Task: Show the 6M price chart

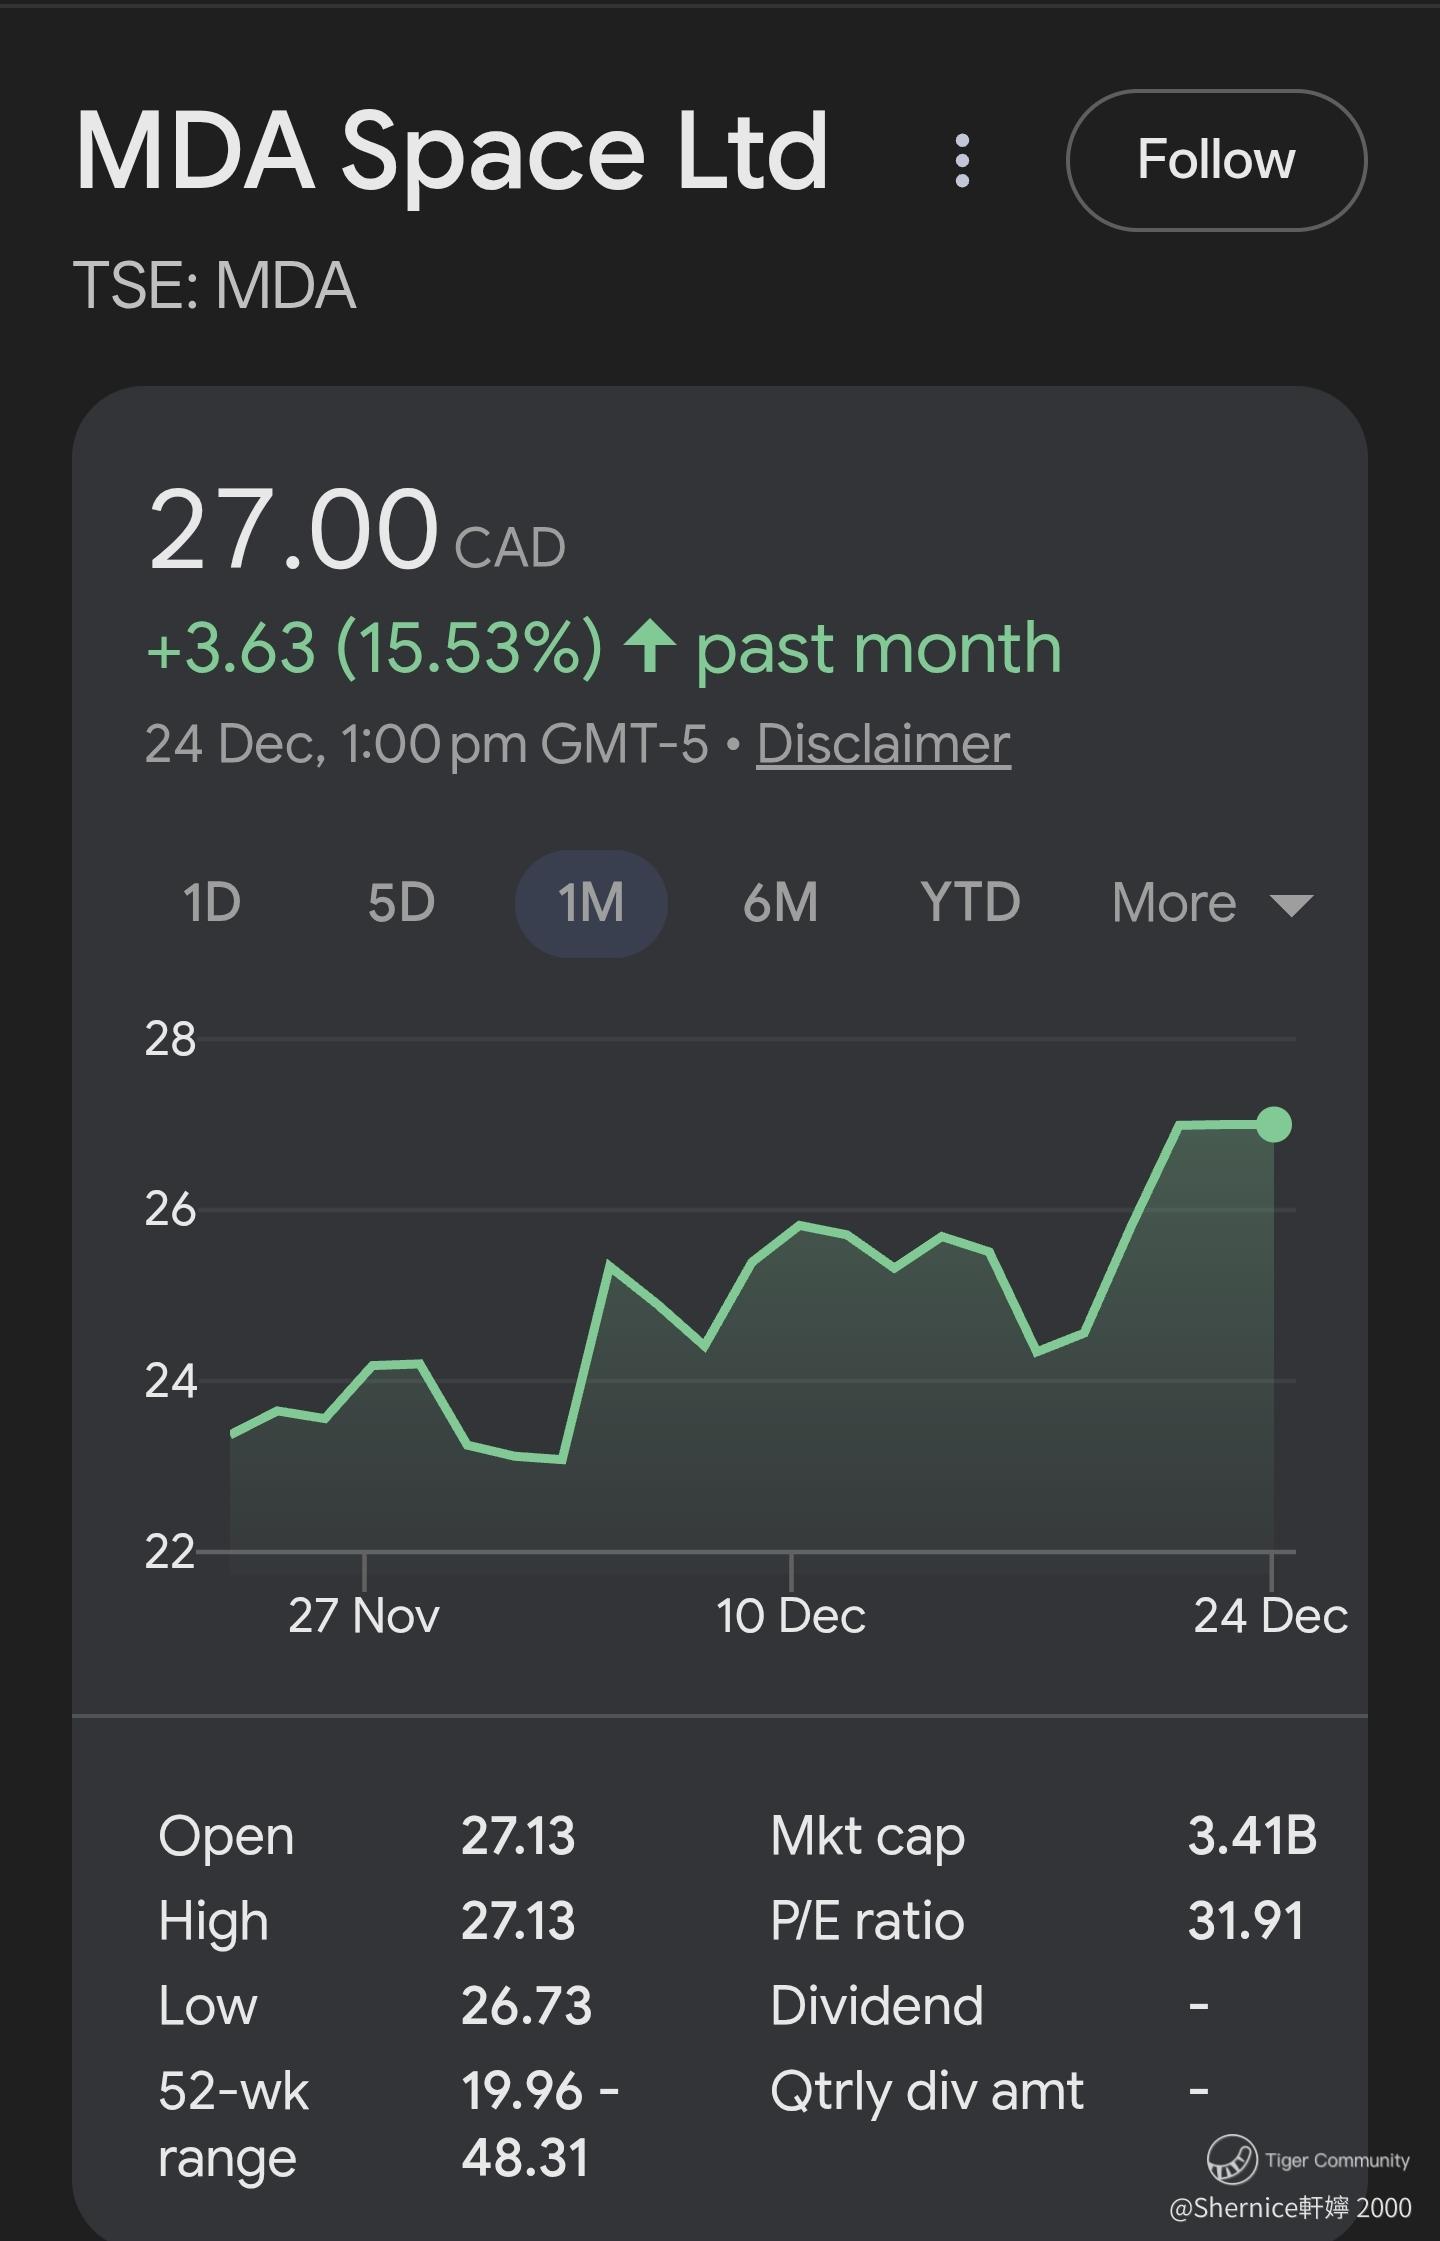Action: coord(780,903)
